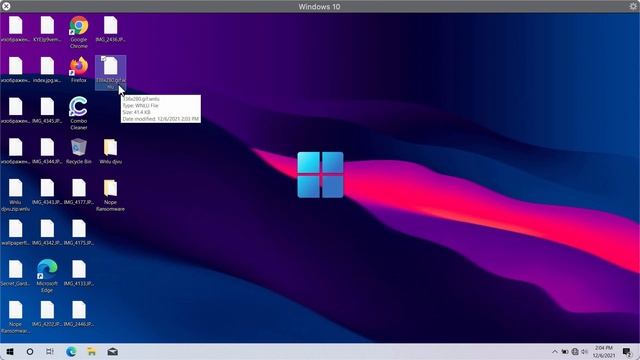The width and height of the screenshot is (640, 360).
Task: Open the VM window settings gear
Action: click(633, 6)
